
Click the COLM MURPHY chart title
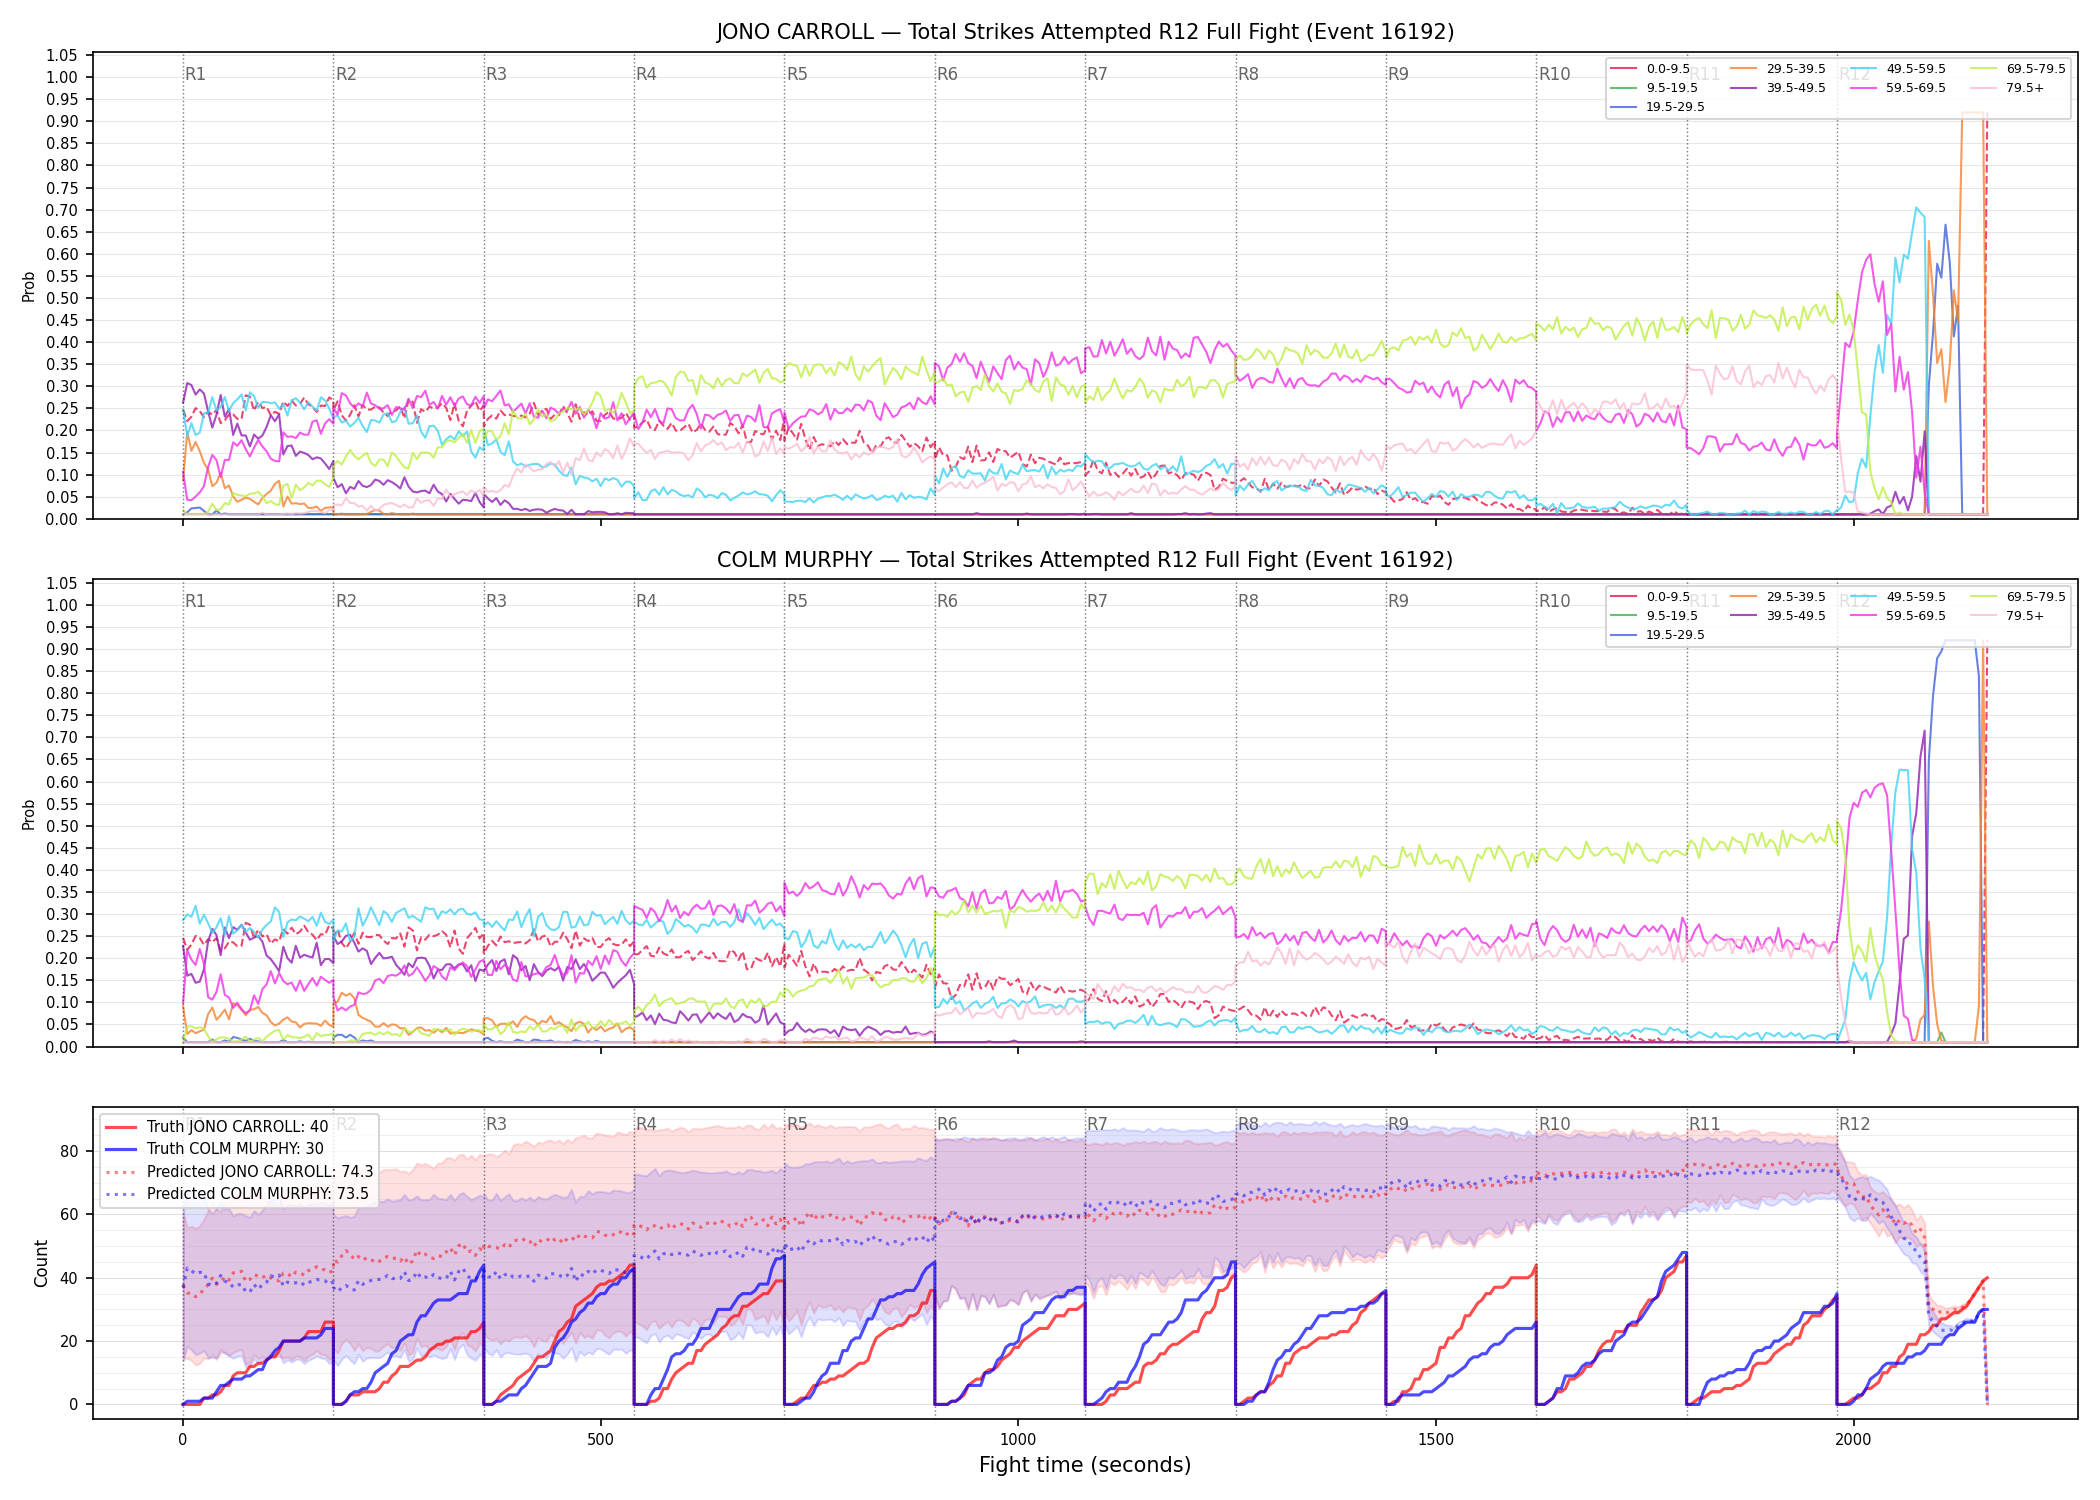(x=1085, y=560)
